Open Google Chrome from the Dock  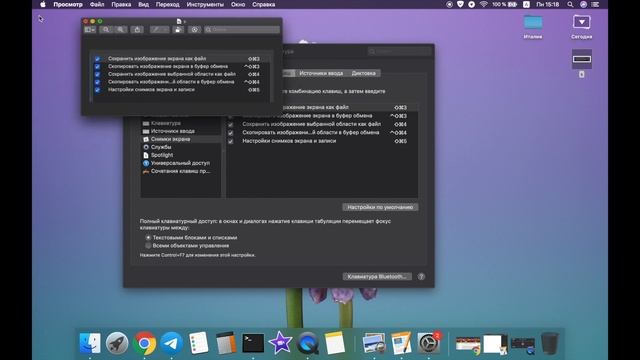(x=144, y=343)
